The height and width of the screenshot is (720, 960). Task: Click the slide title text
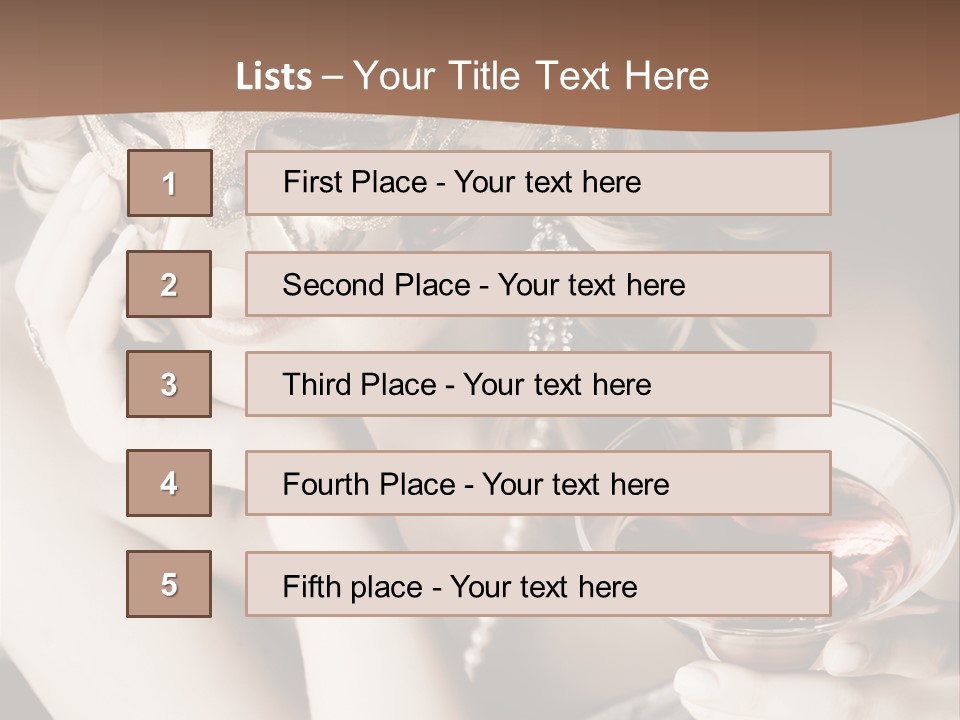click(x=472, y=76)
